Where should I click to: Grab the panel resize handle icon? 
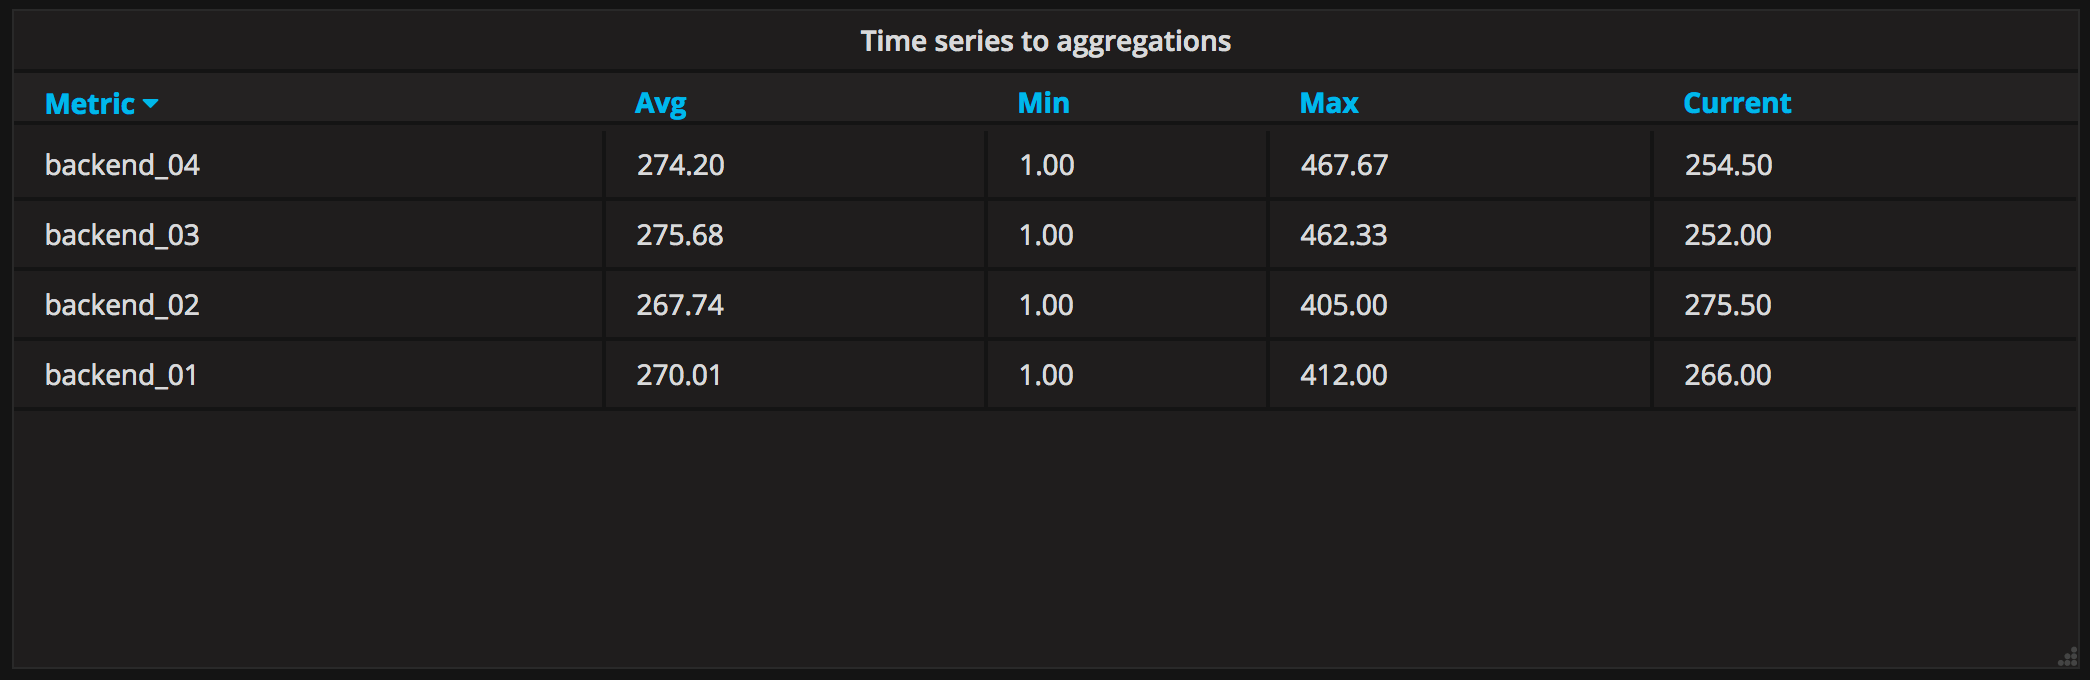[x=2067, y=657]
